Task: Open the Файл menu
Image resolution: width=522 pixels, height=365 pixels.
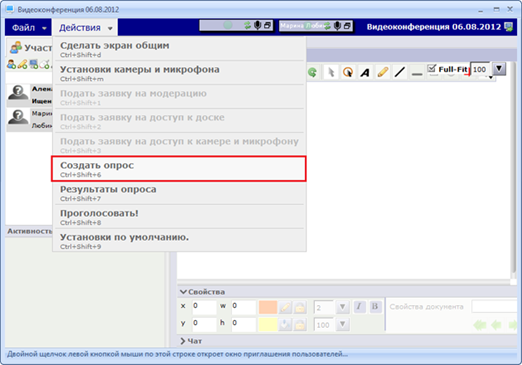Action: 29,28
